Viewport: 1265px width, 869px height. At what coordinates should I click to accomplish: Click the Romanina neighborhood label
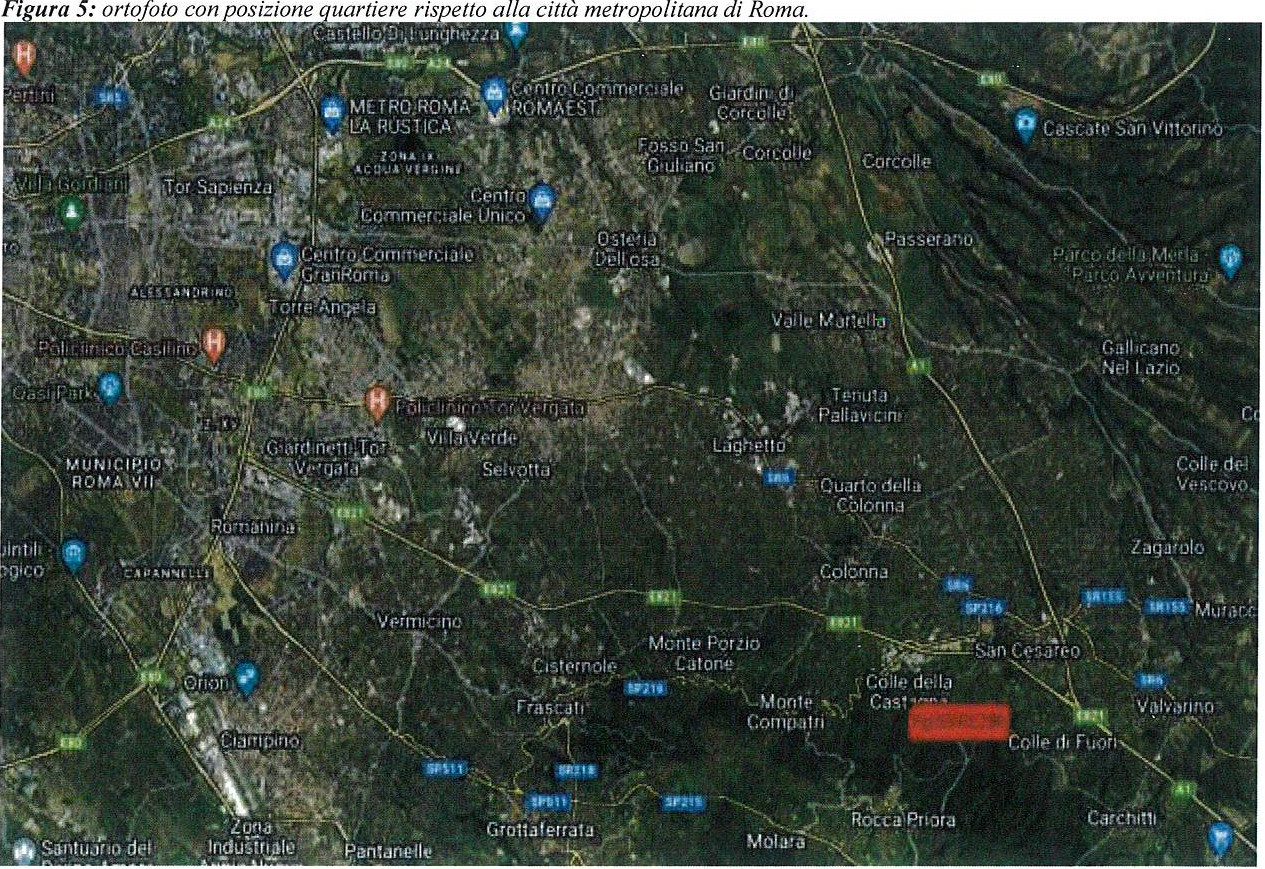pyautogui.click(x=254, y=526)
